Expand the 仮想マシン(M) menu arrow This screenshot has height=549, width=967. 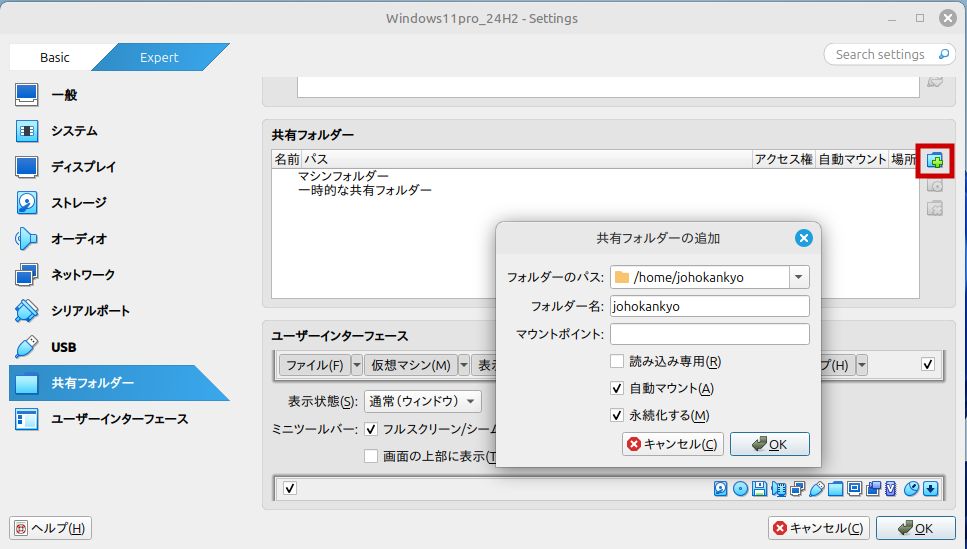(464, 365)
